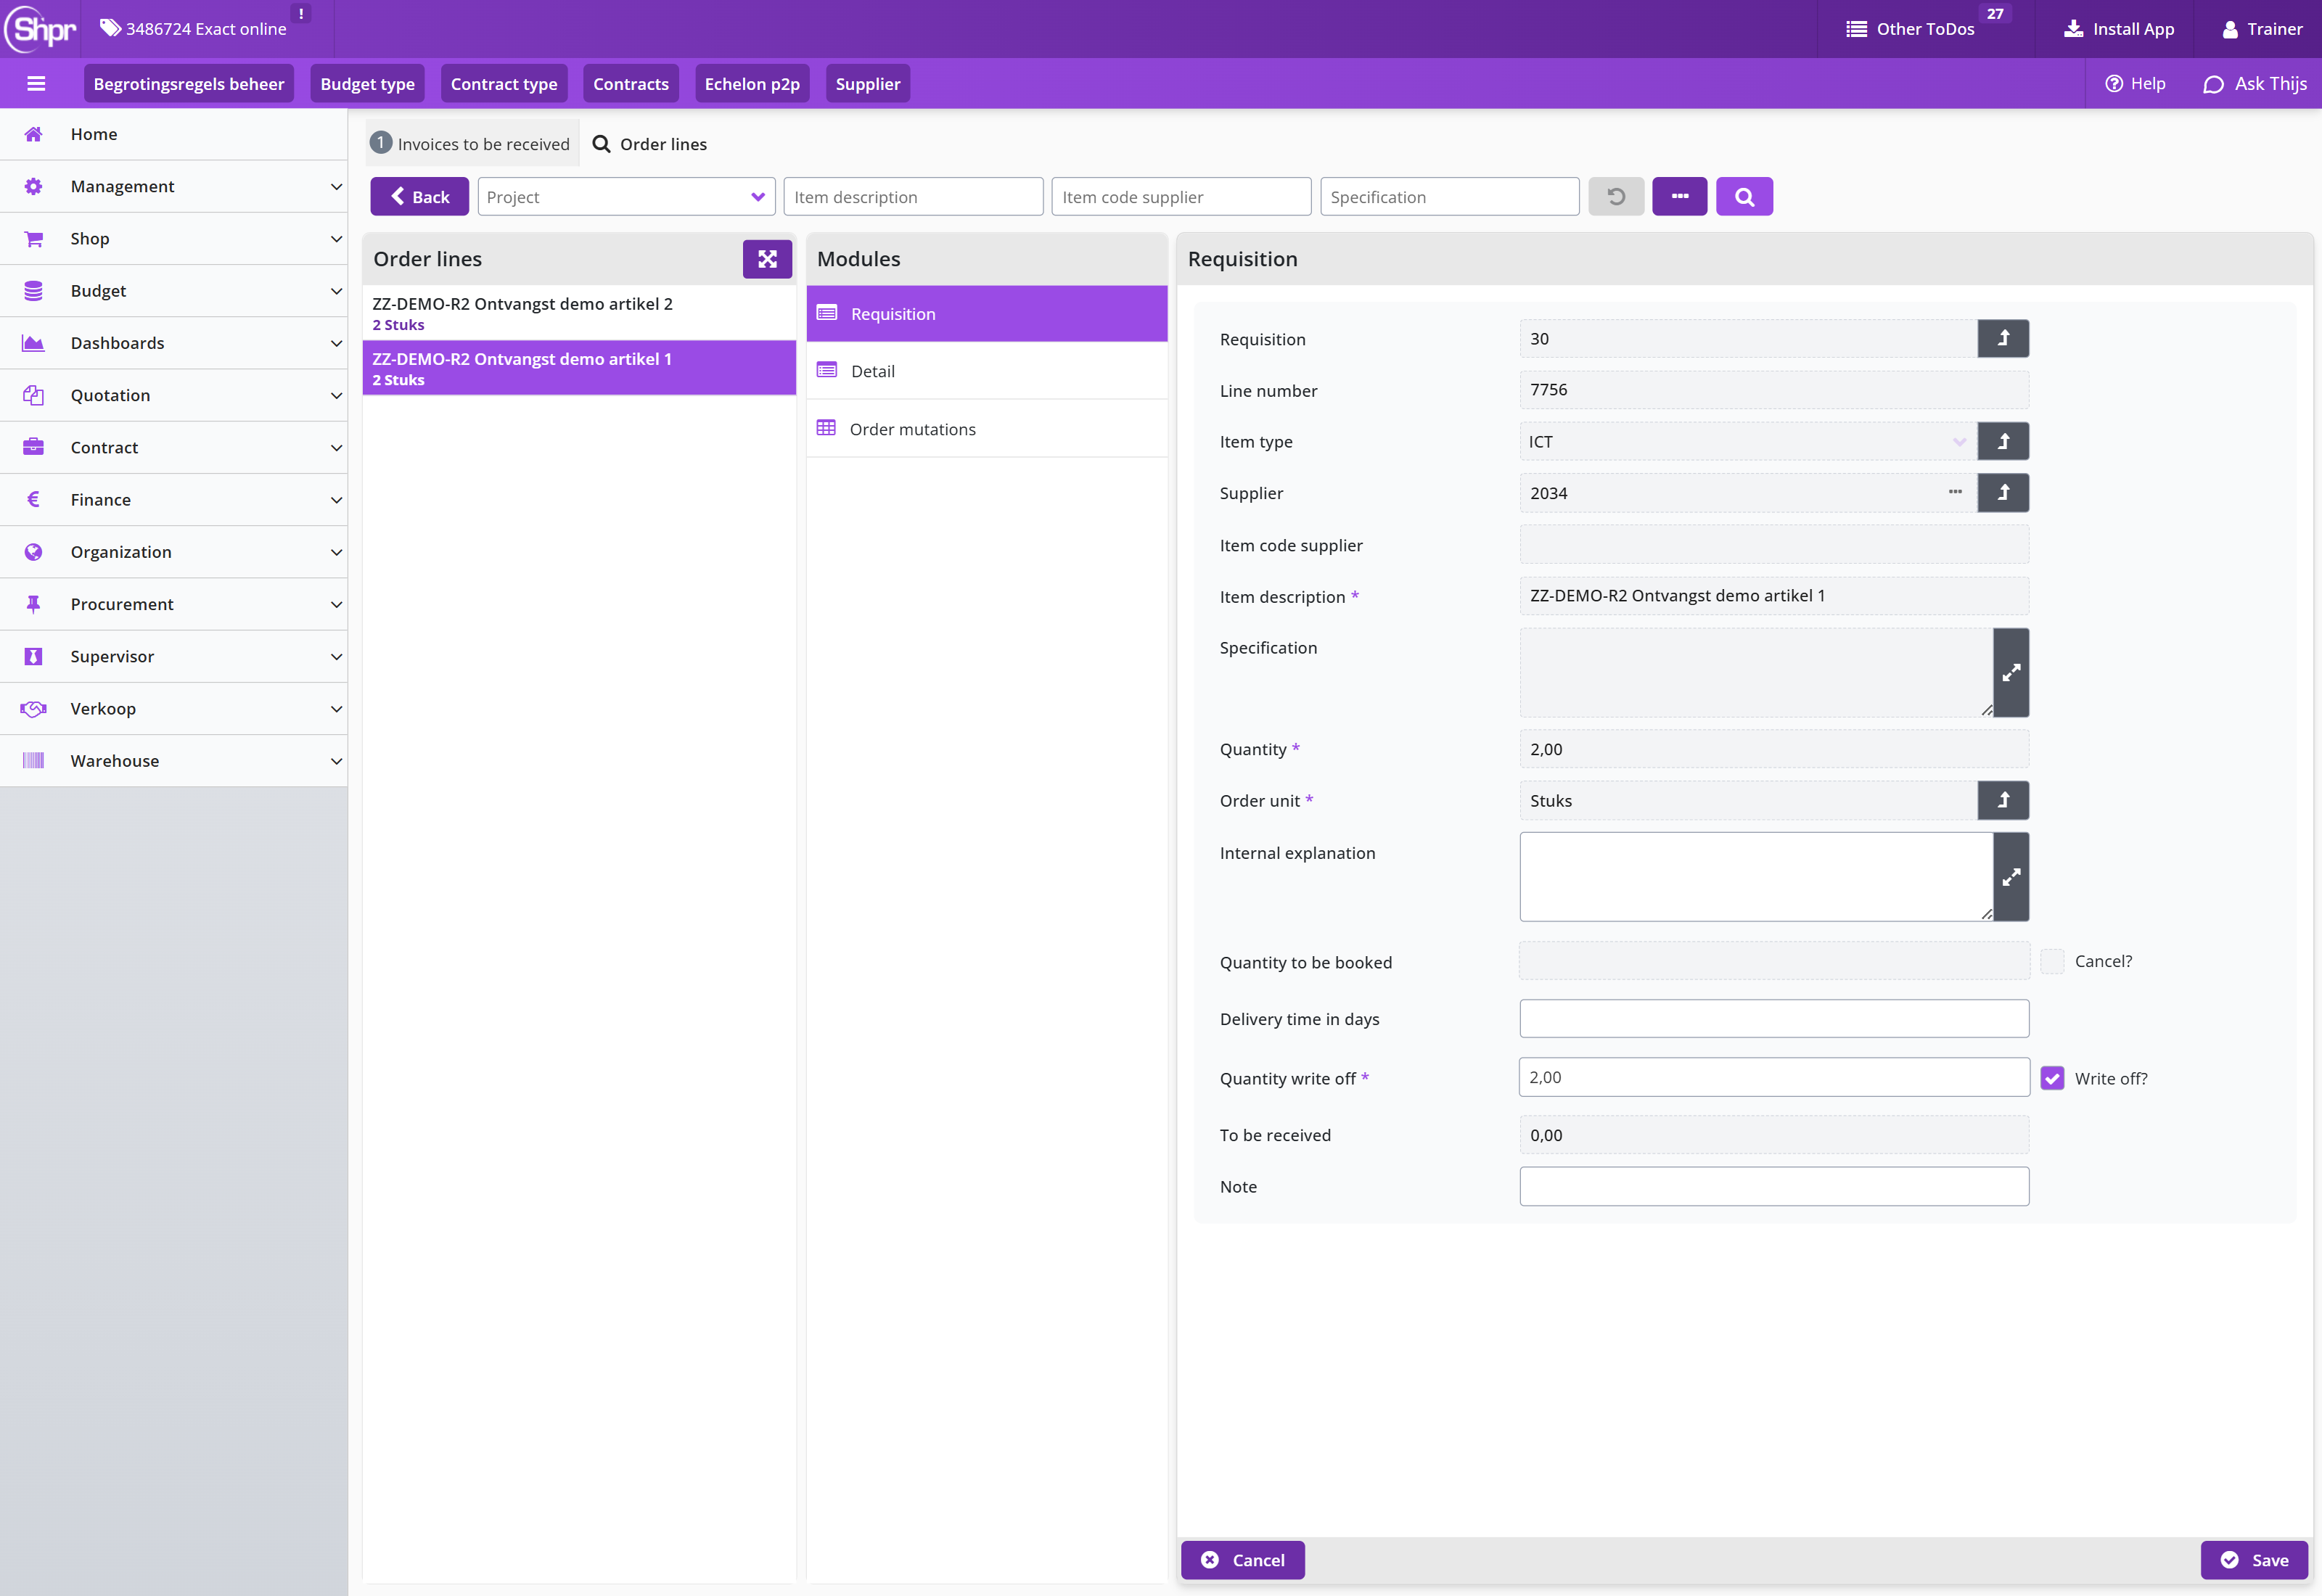Image resolution: width=2322 pixels, height=1596 pixels.
Task: Click the purple search magnifier button
Action: point(1744,197)
